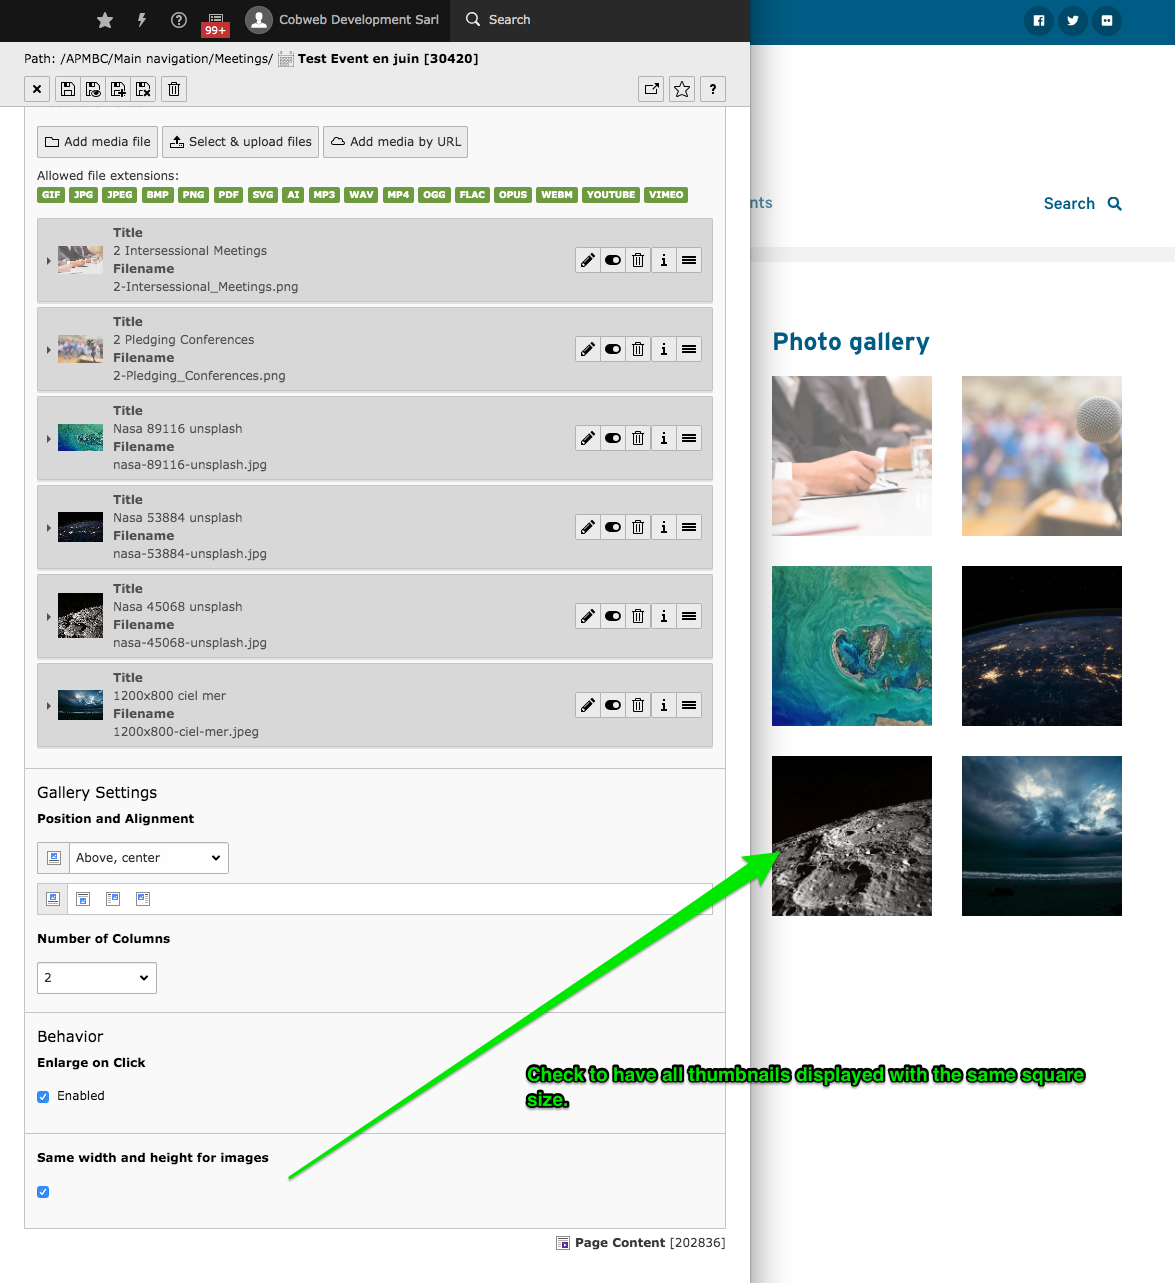Click the Save and create new icon
This screenshot has height=1283, width=1175.
click(x=118, y=89)
